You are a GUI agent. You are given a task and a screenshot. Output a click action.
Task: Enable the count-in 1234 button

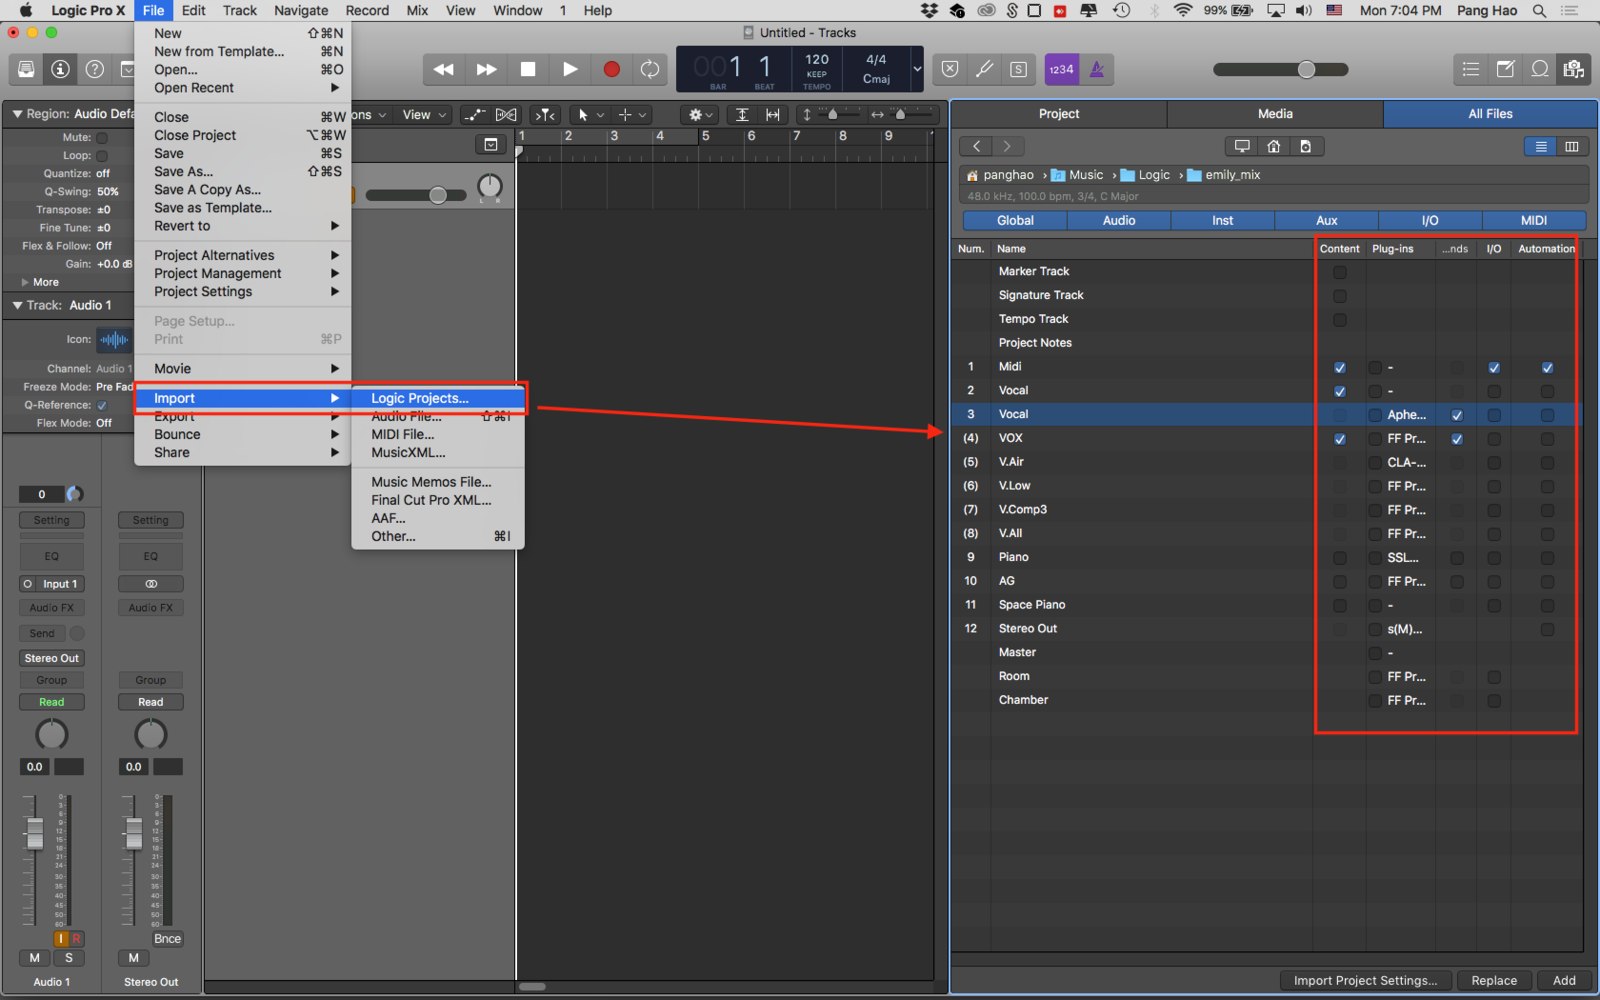pos(1061,69)
